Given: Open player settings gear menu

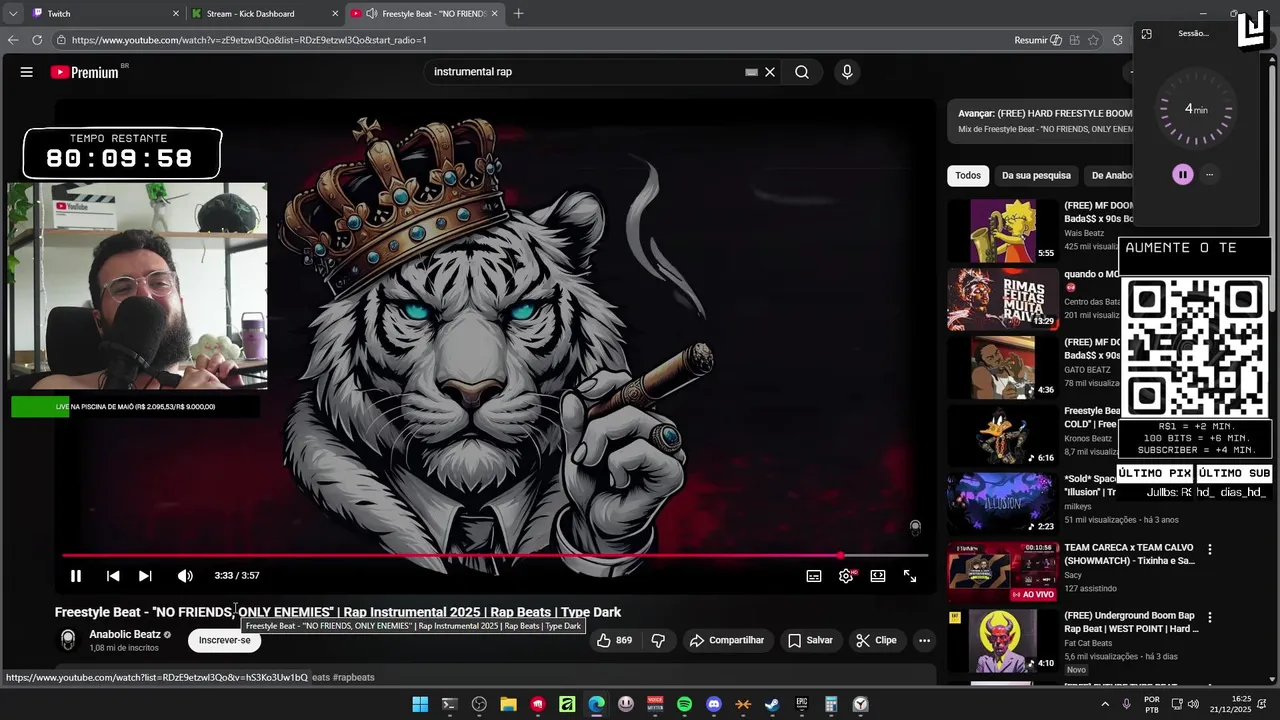Looking at the screenshot, I should click(x=846, y=576).
